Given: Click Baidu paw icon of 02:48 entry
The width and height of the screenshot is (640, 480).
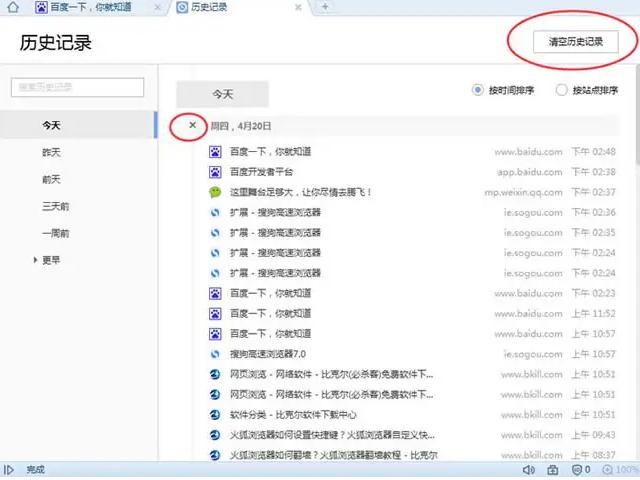Looking at the screenshot, I should 215,152.
